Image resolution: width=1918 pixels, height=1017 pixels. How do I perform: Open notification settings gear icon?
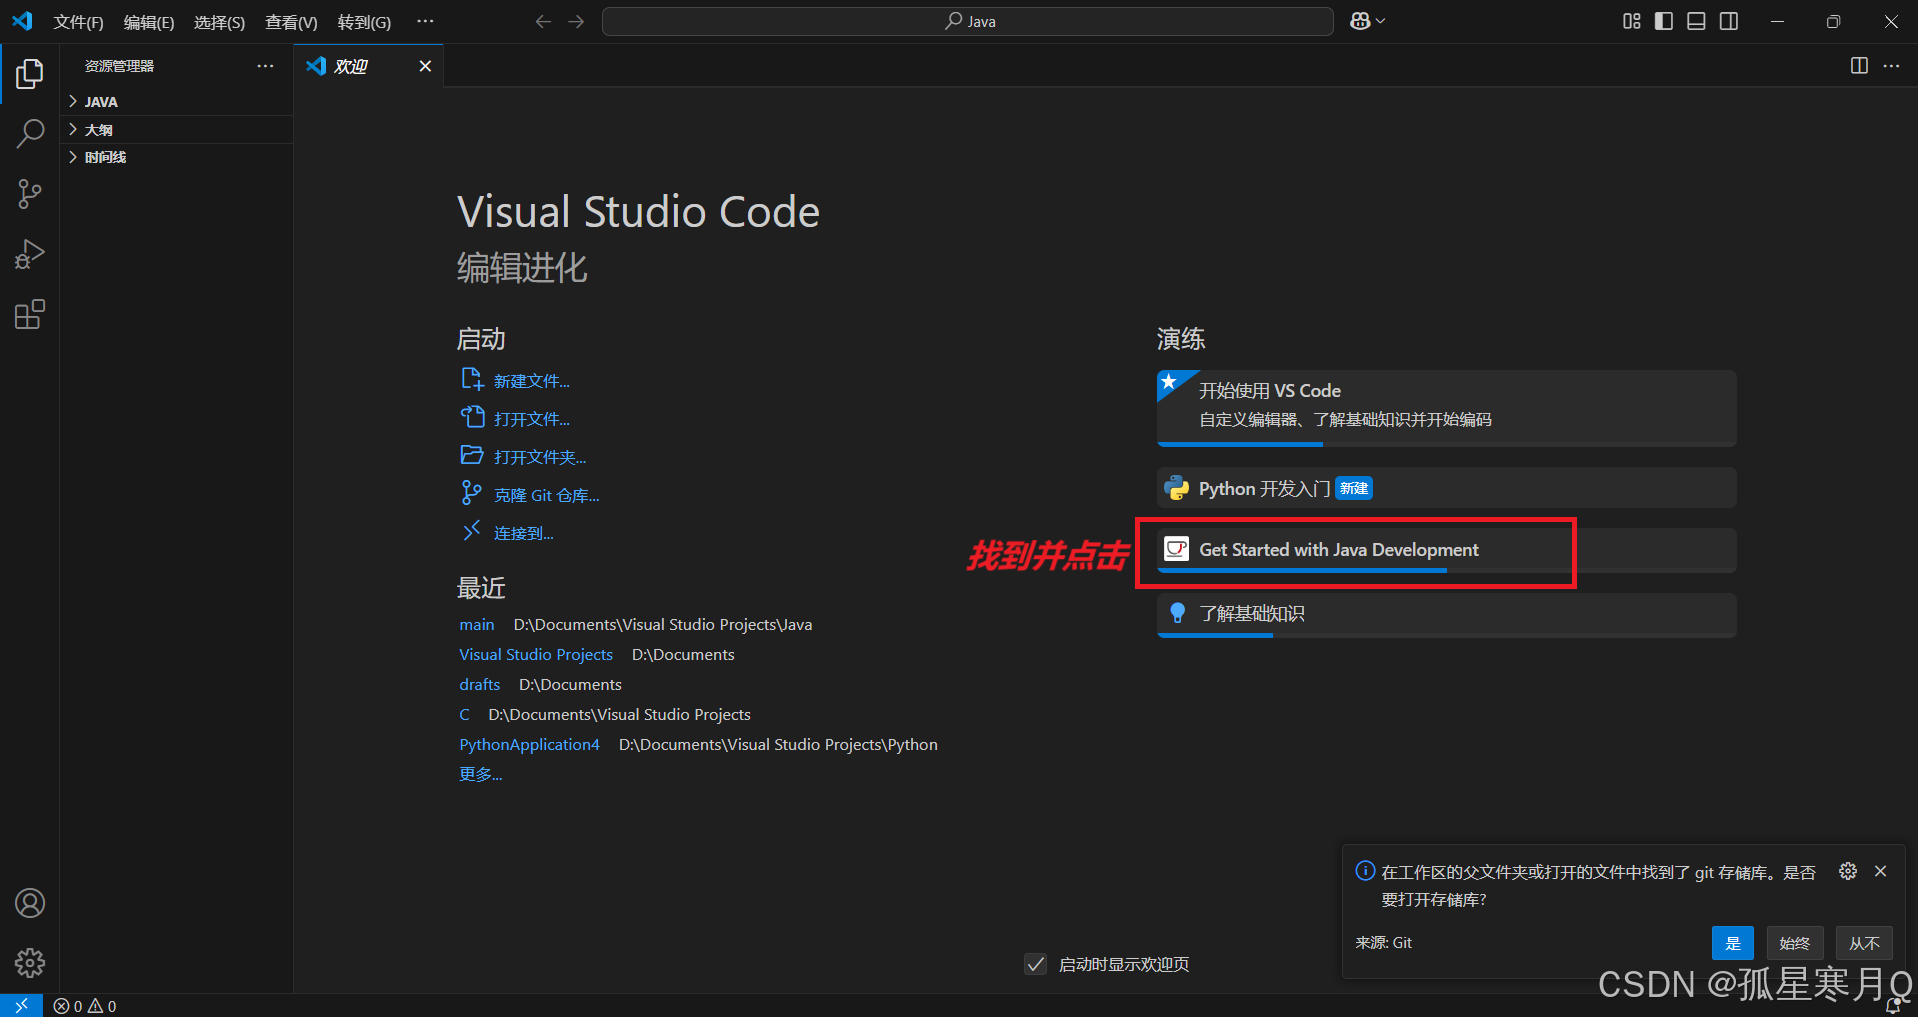[1848, 871]
